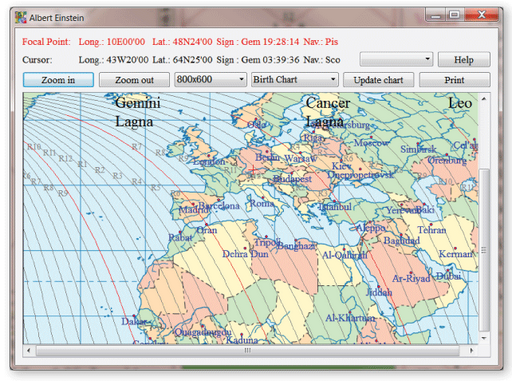Click Al-Khartum on the map

(x=350, y=318)
